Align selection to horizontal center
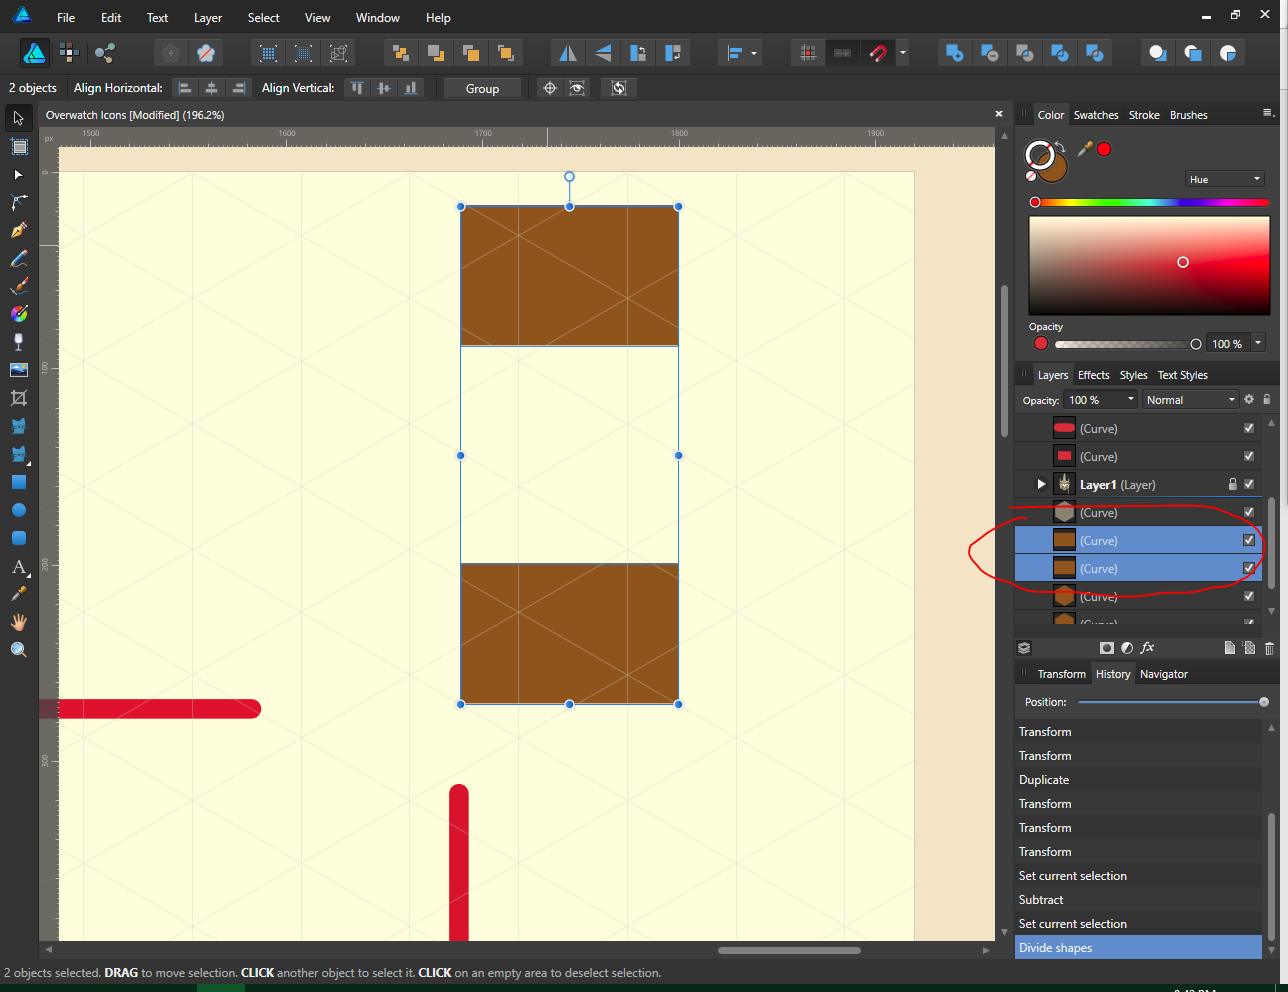Image resolution: width=1288 pixels, height=992 pixels. pyautogui.click(x=211, y=88)
